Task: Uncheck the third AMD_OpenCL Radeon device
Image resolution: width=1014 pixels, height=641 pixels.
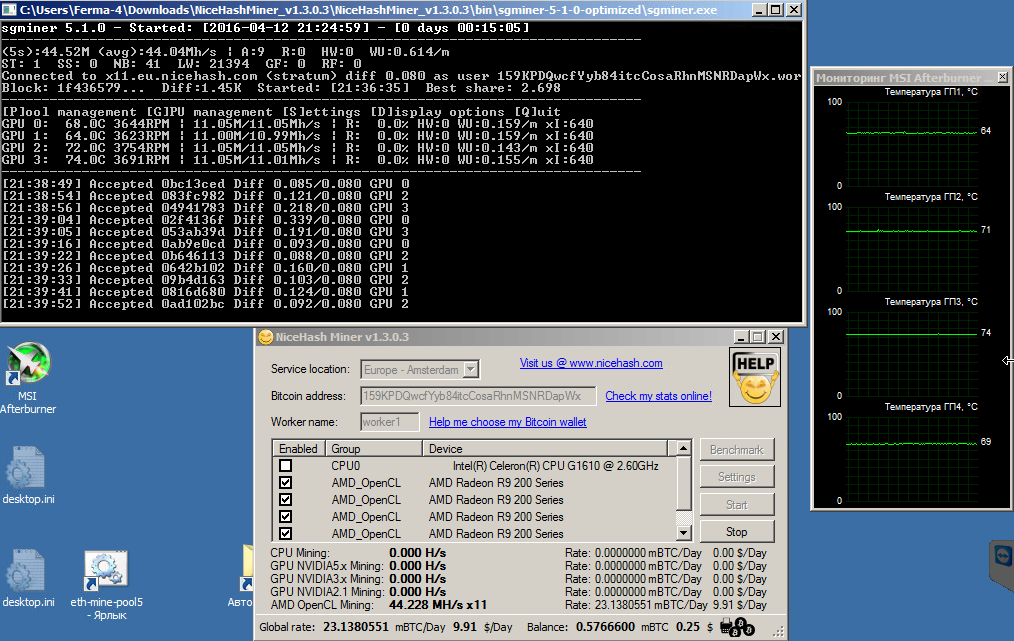Action: tap(285, 516)
